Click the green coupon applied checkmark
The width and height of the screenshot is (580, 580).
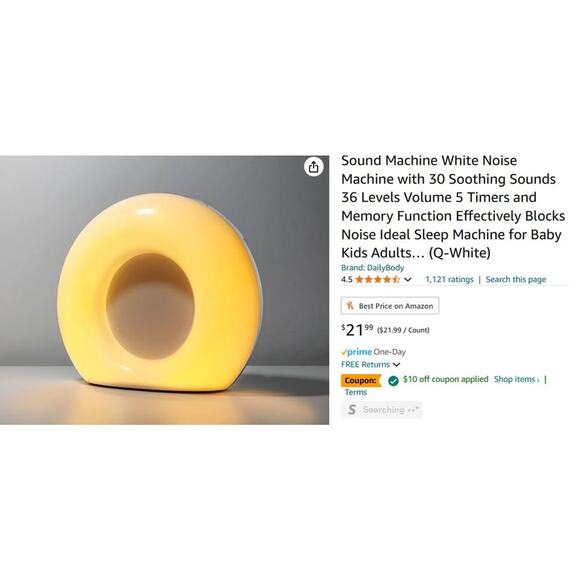click(x=393, y=380)
